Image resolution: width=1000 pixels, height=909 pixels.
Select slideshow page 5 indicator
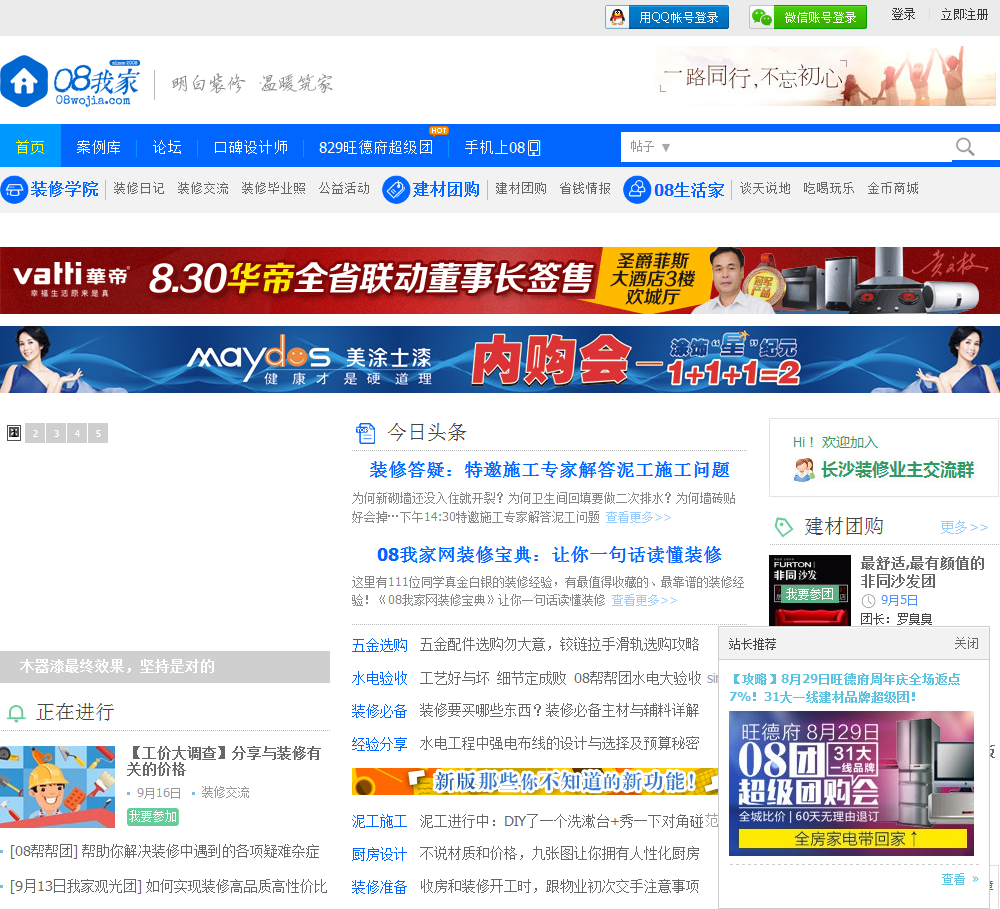click(x=98, y=433)
